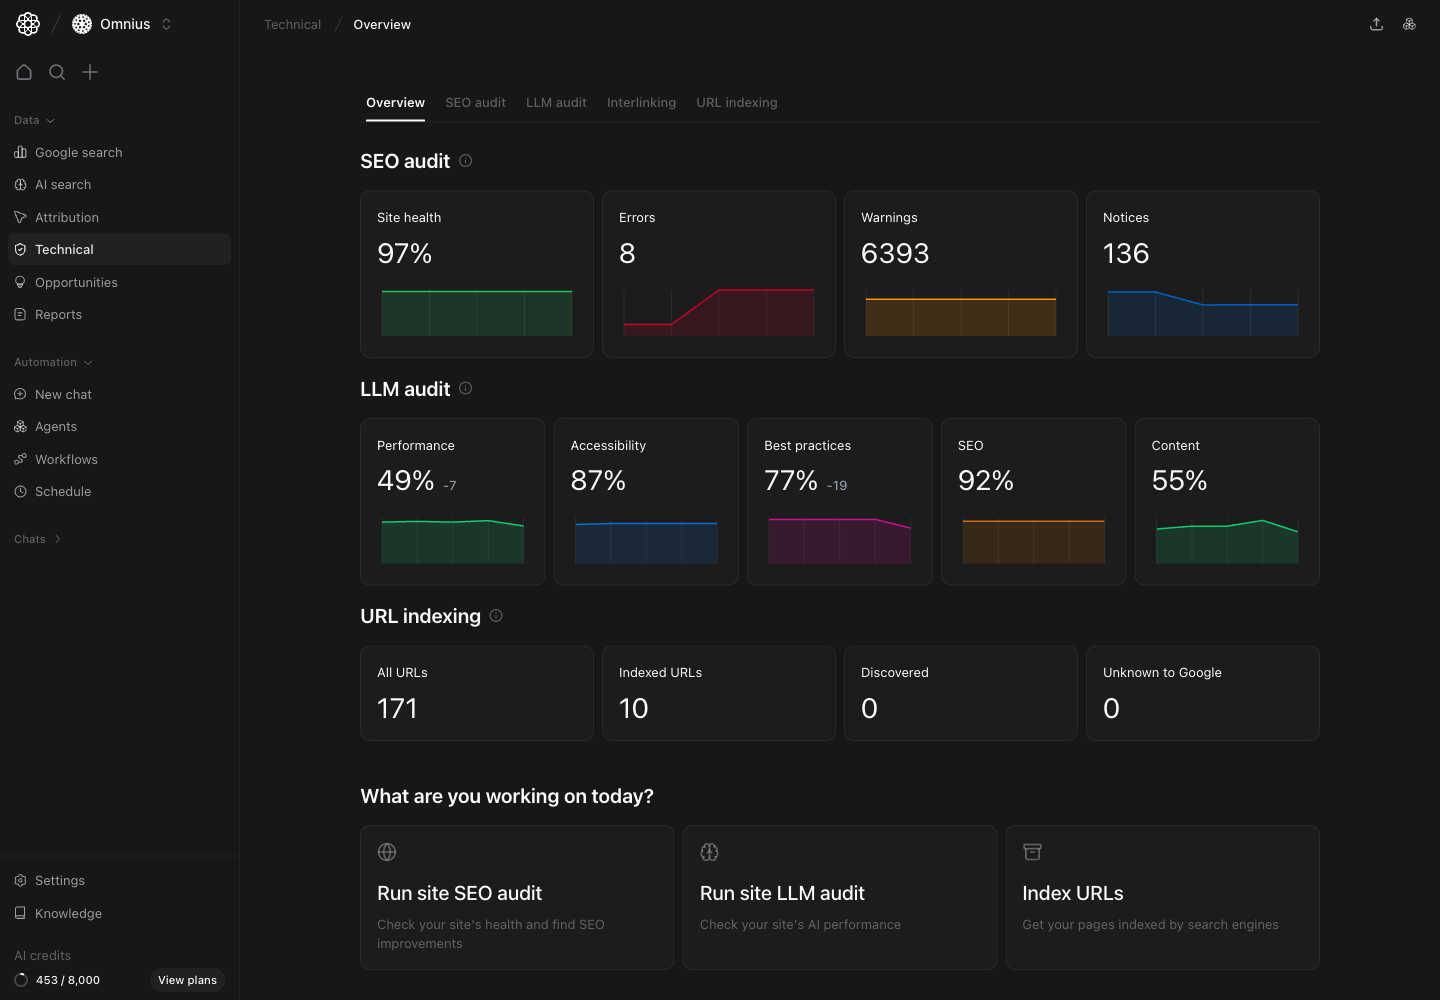This screenshot has height=1000, width=1440.
Task: Open Agents under Automation
Action: point(56,426)
